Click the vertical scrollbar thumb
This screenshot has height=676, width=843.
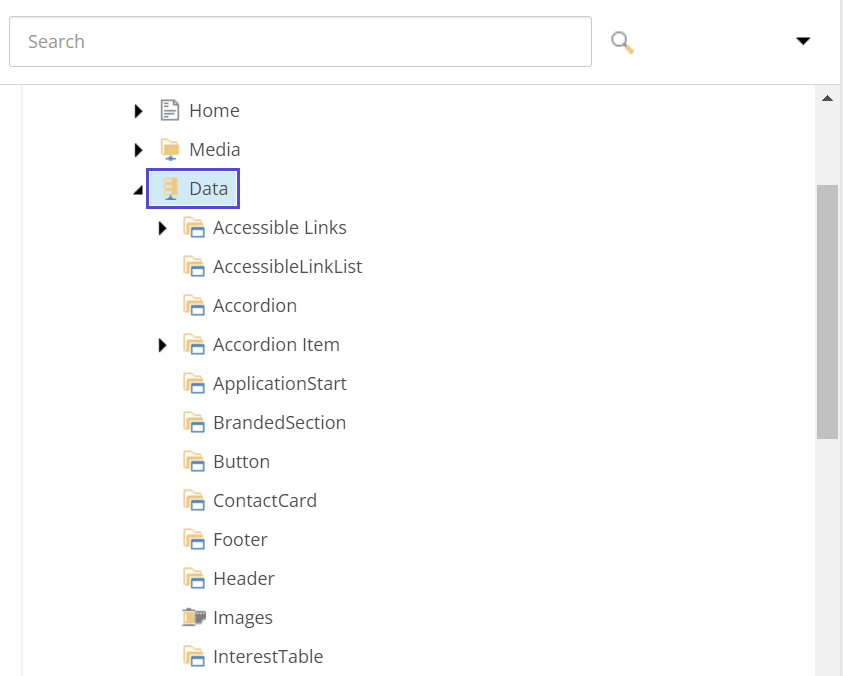click(x=827, y=312)
